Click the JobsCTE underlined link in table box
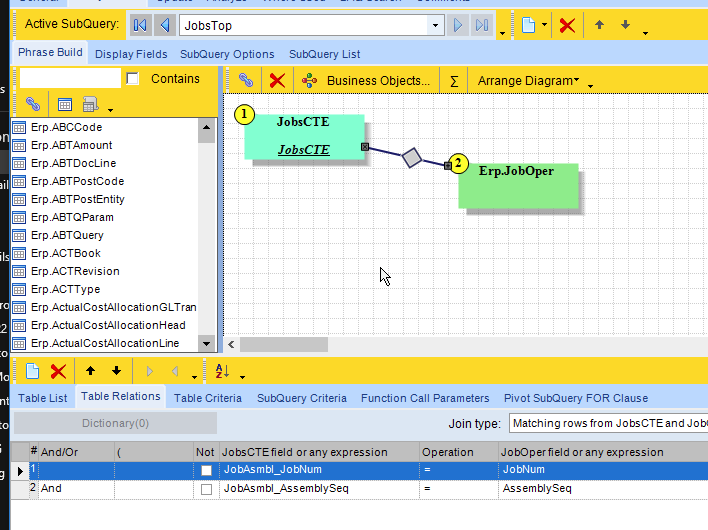 (303, 149)
